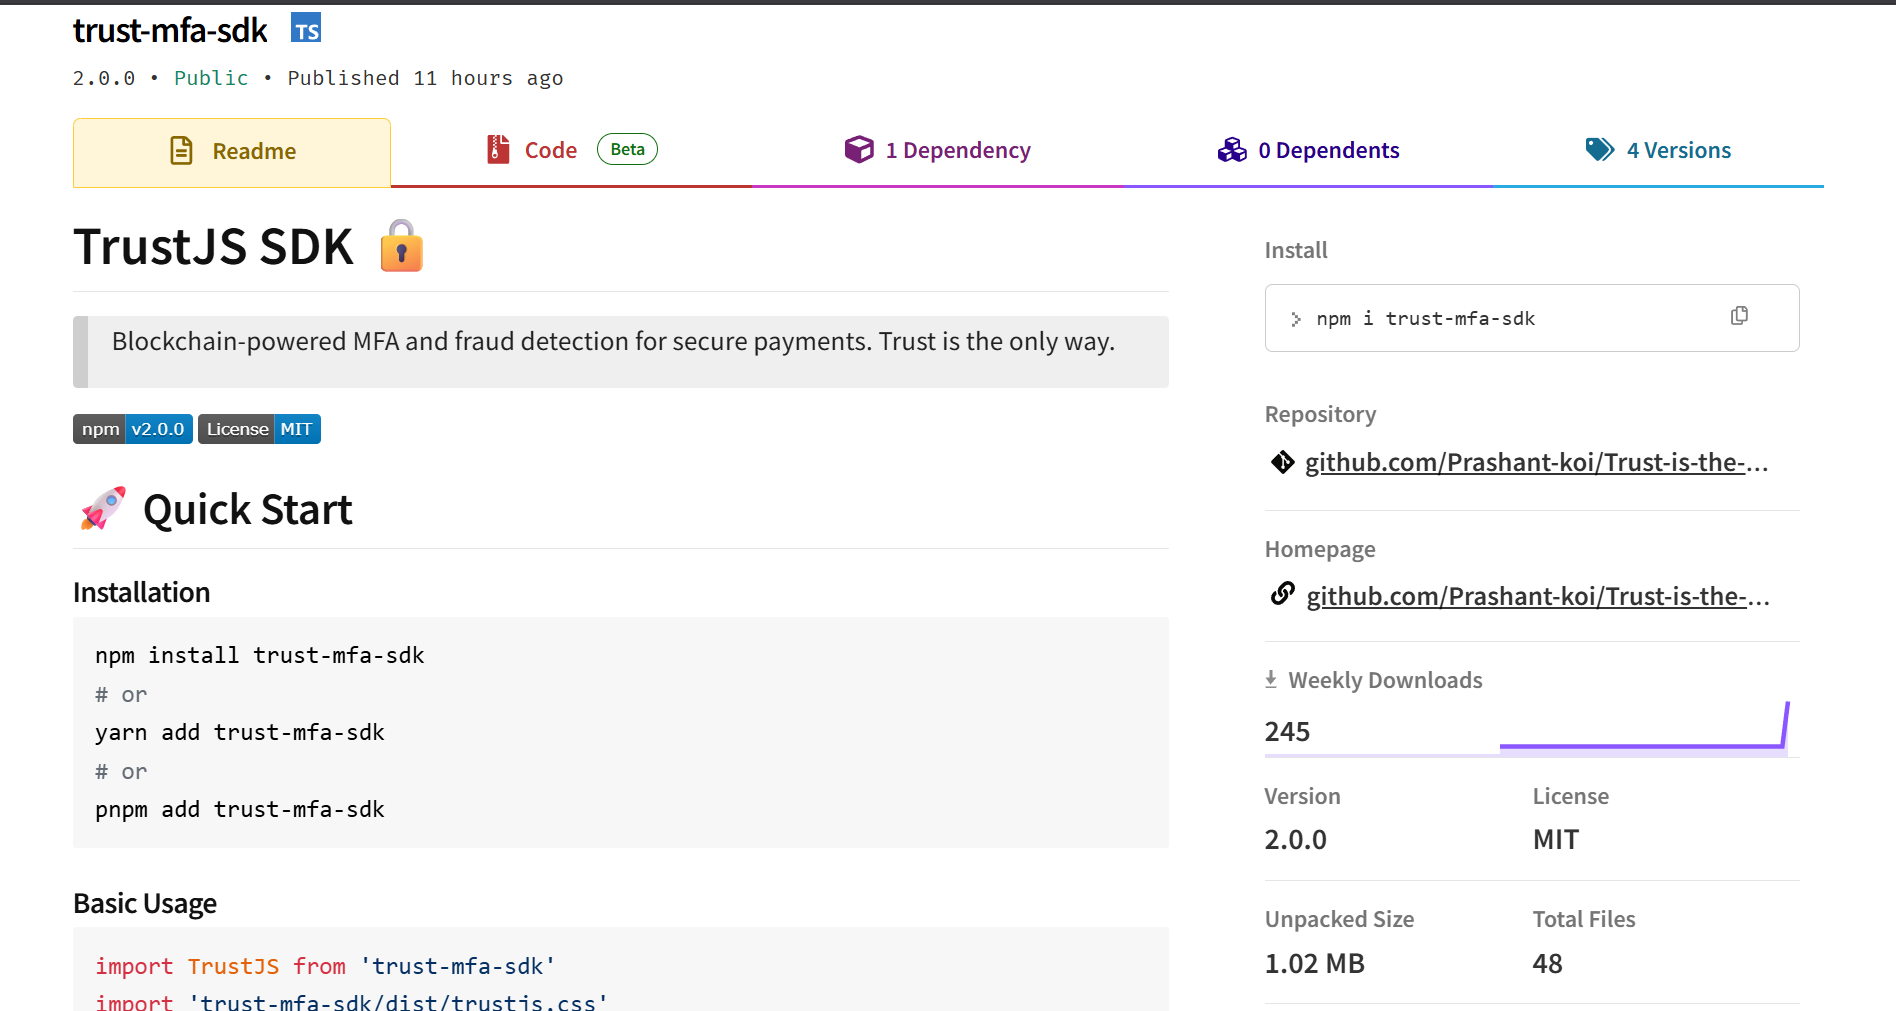Click the License value MIT in sidebar
The image size is (1896, 1011).
coord(1555,839)
